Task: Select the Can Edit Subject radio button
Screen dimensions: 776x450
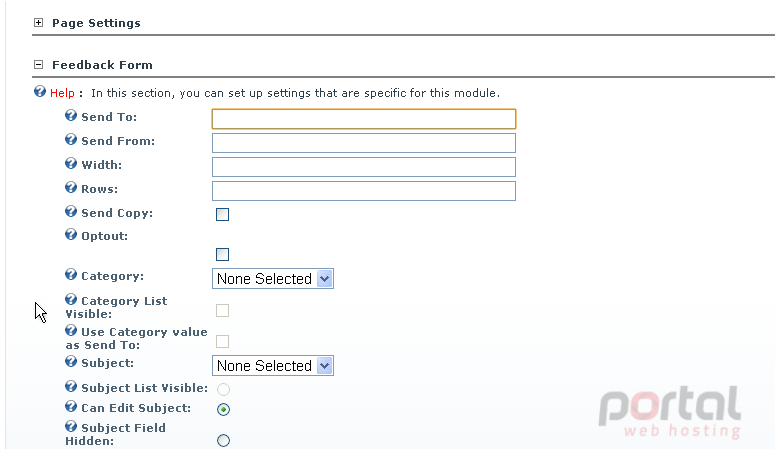Action: pos(223,409)
